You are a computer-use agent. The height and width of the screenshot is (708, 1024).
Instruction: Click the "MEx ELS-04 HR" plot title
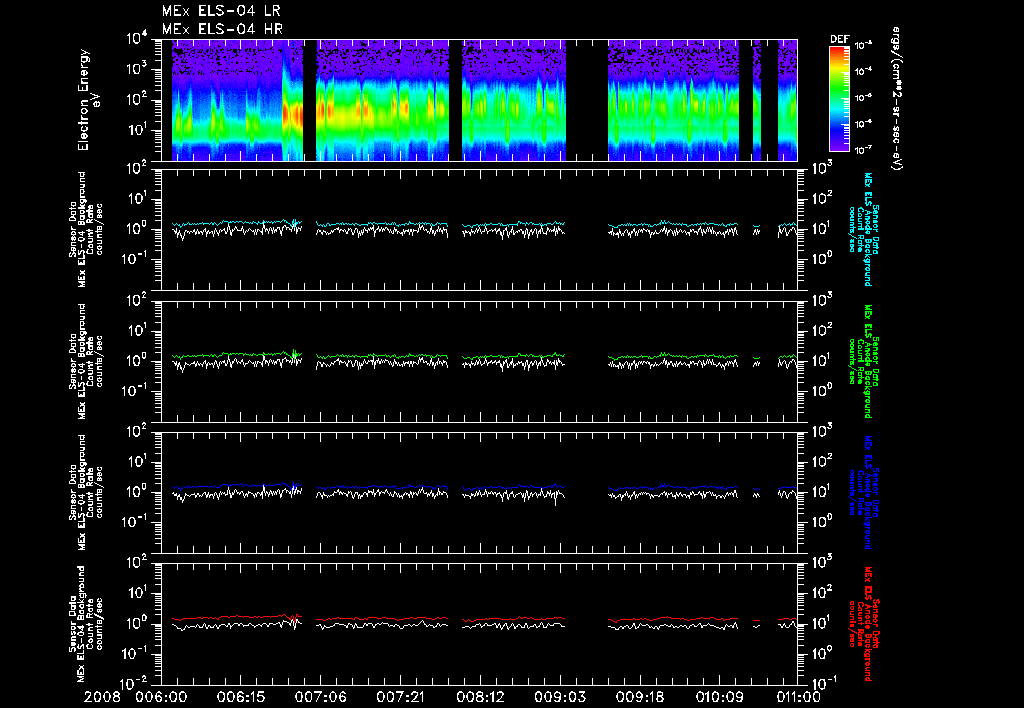tap(222, 29)
